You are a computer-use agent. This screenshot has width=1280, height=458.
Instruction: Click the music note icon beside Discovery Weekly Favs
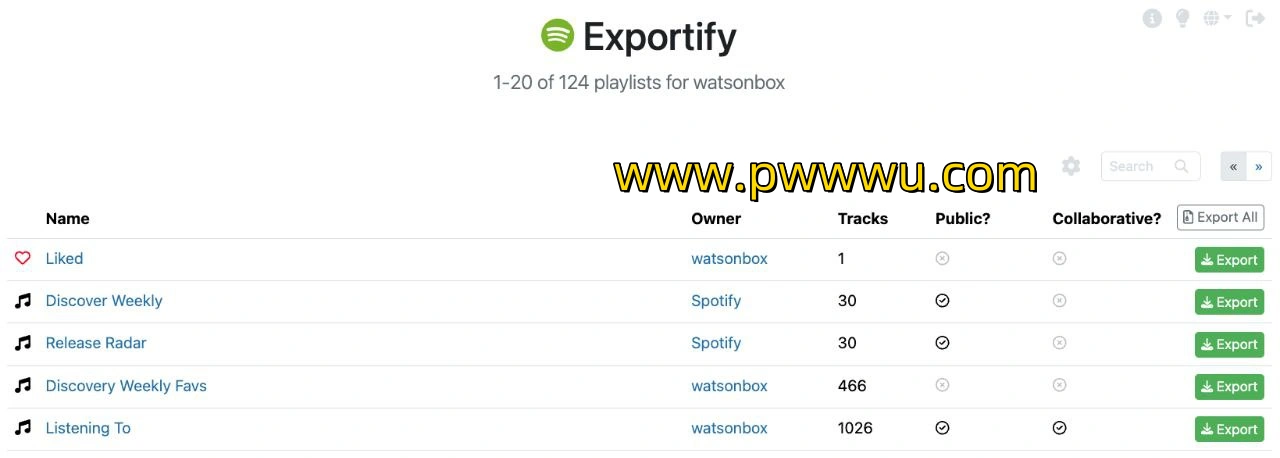coord(23,385)
